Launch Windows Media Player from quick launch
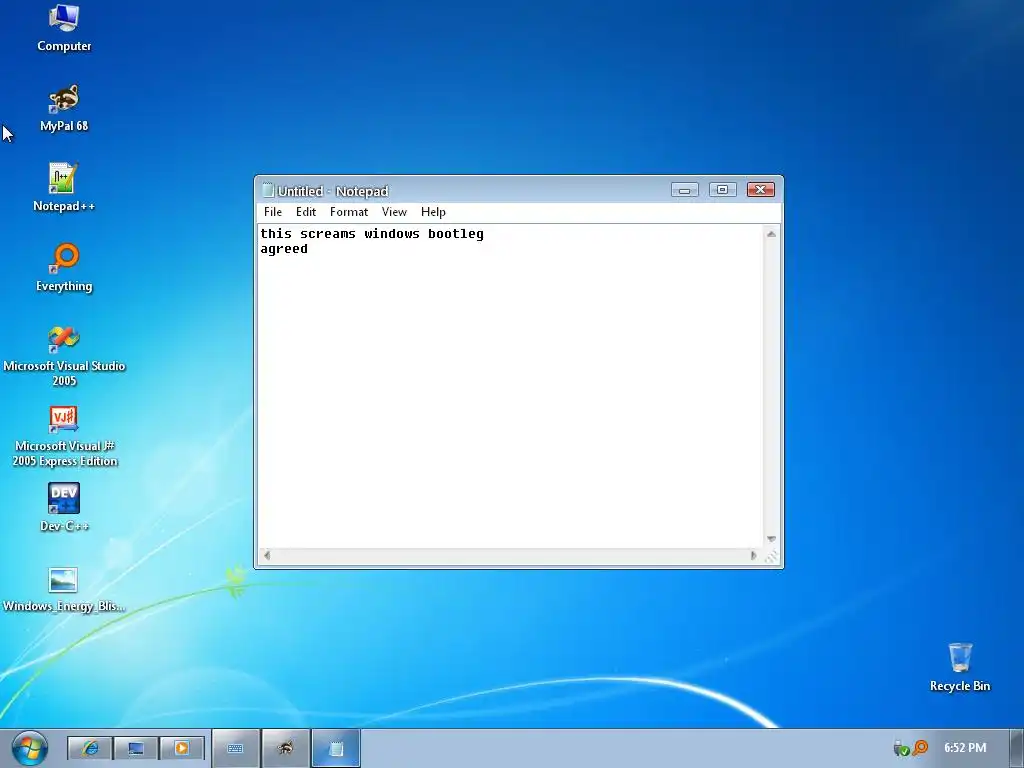The height and width of the screenshot is (768, 1024). coord(182,748)
